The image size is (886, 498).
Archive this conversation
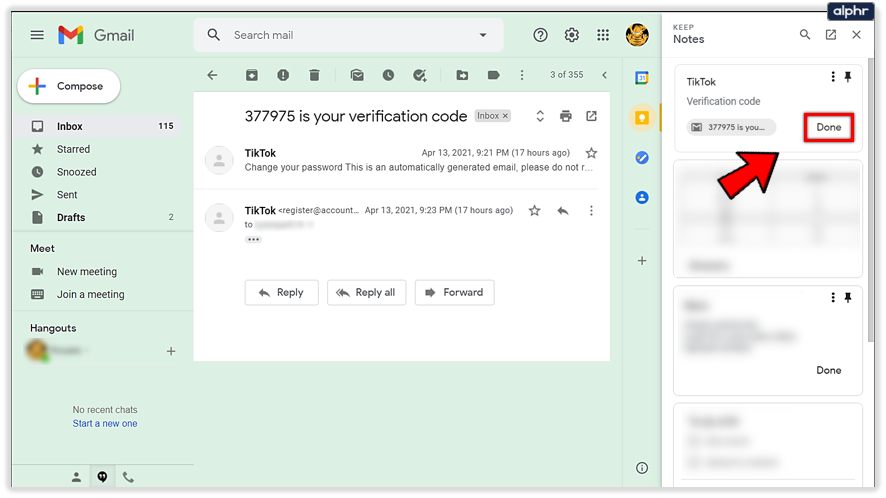pos(251,75)
